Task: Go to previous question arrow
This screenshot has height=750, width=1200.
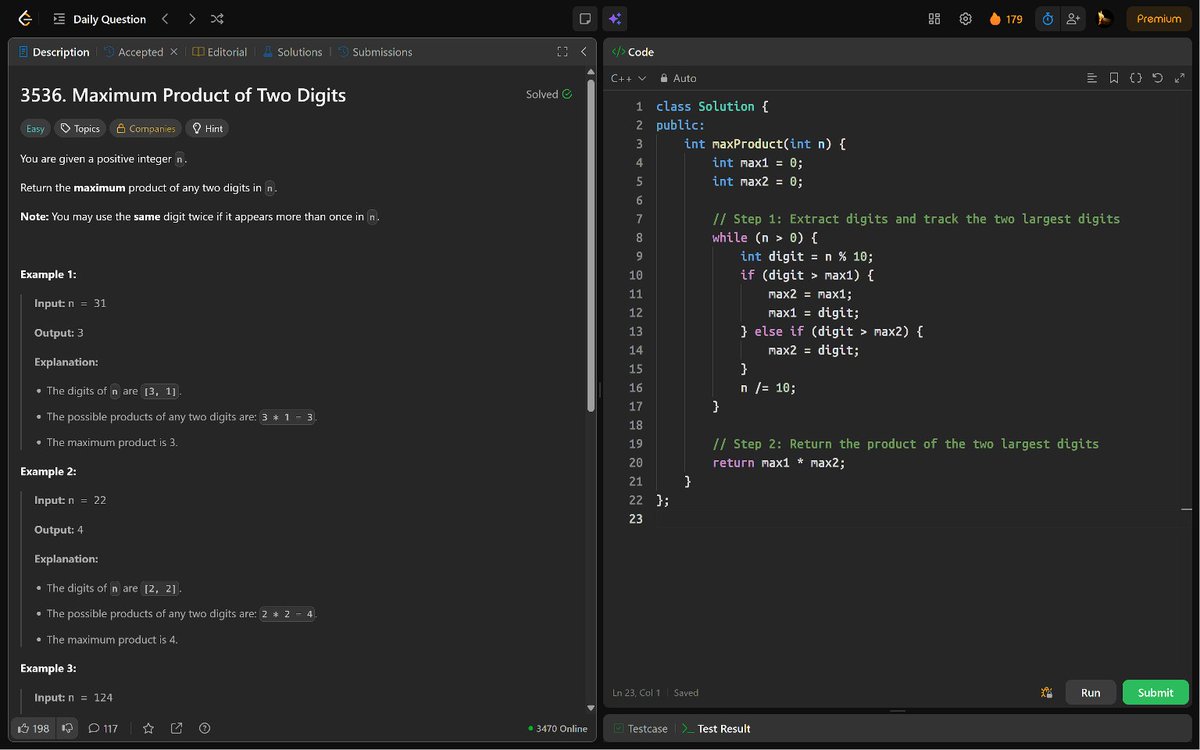Action: 165,19
